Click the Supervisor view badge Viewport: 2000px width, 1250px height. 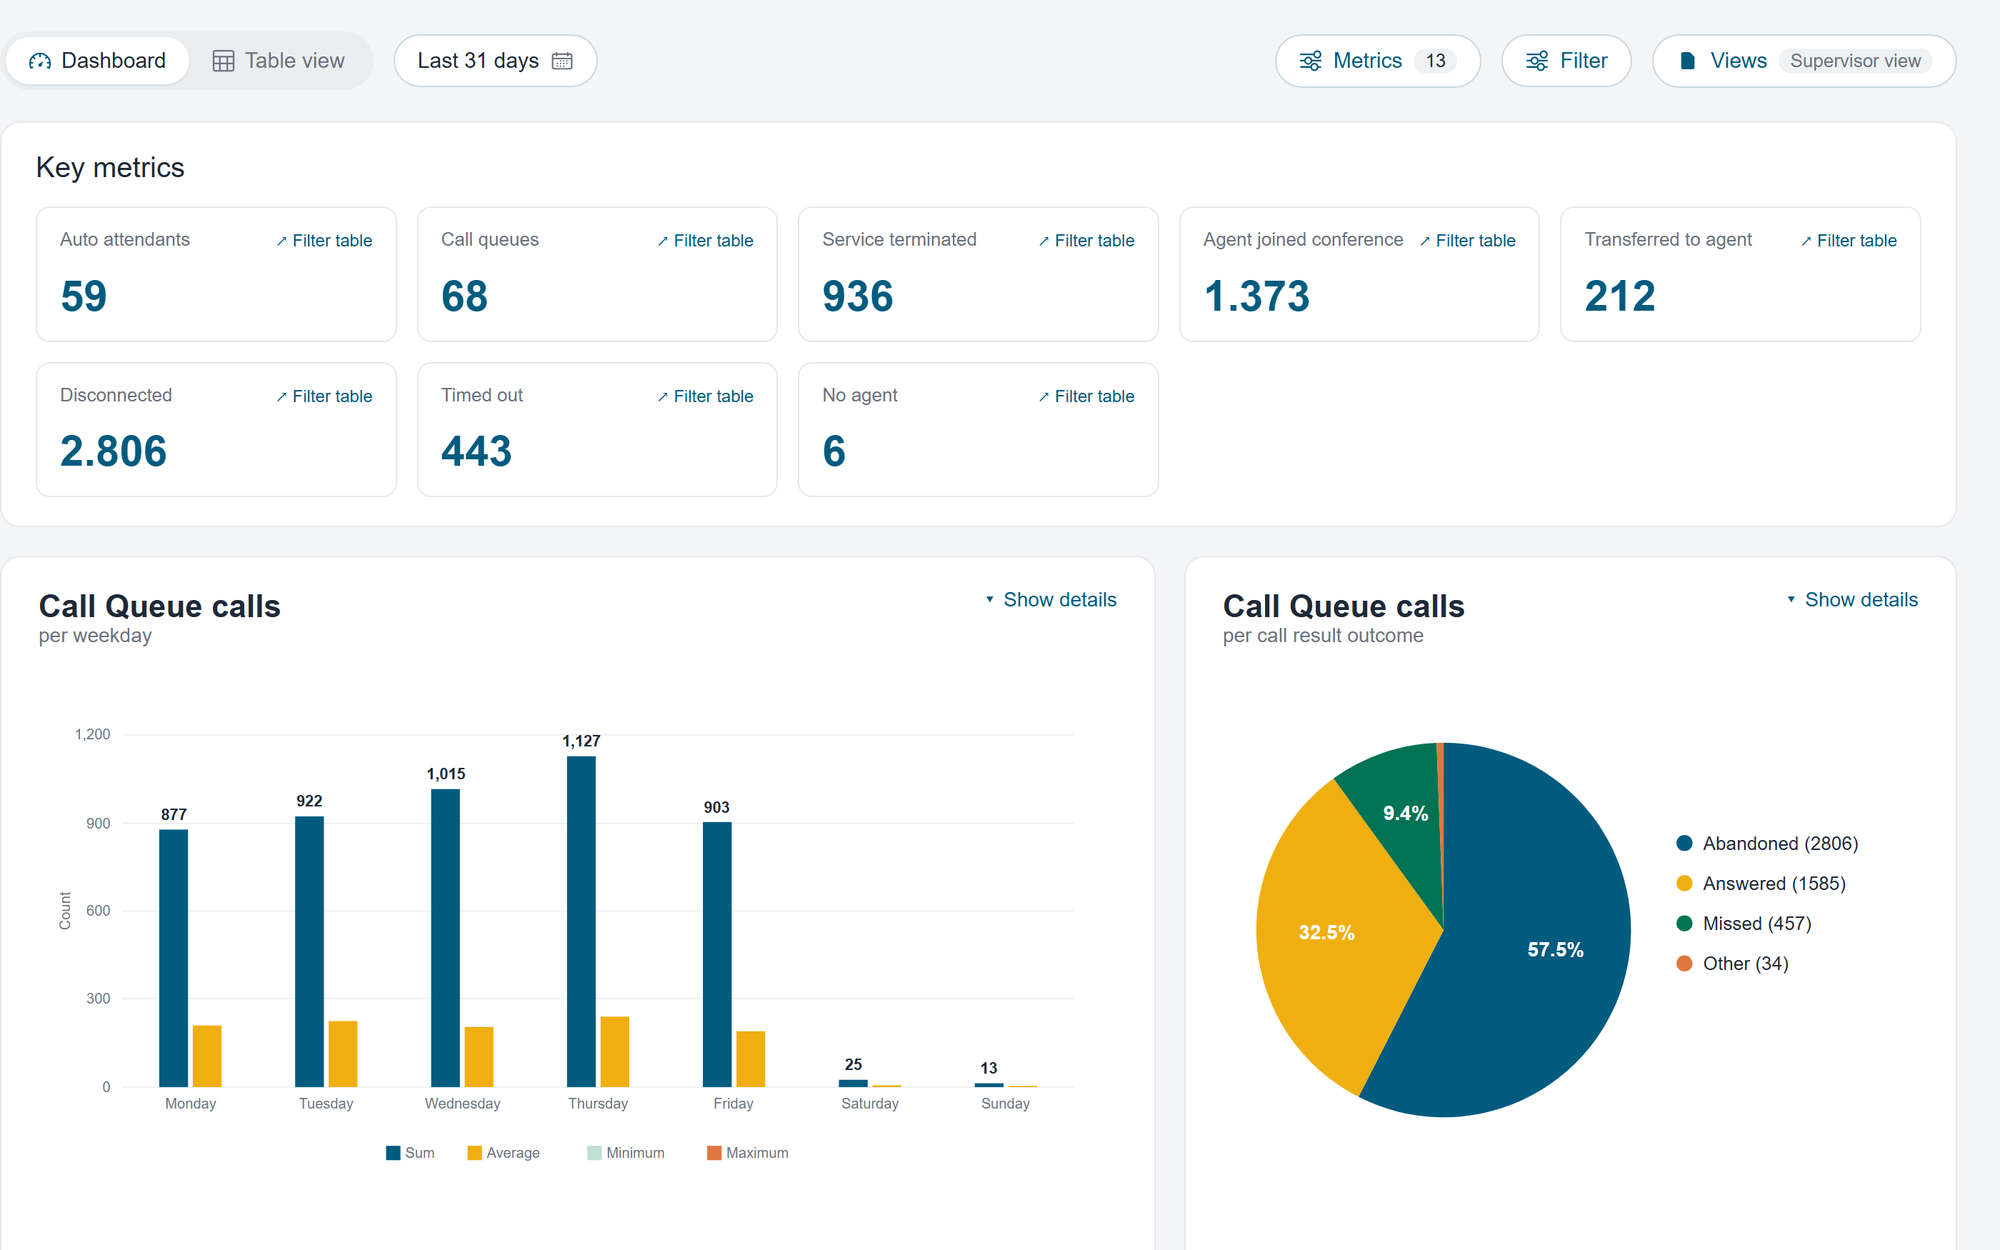point(1855,61)
